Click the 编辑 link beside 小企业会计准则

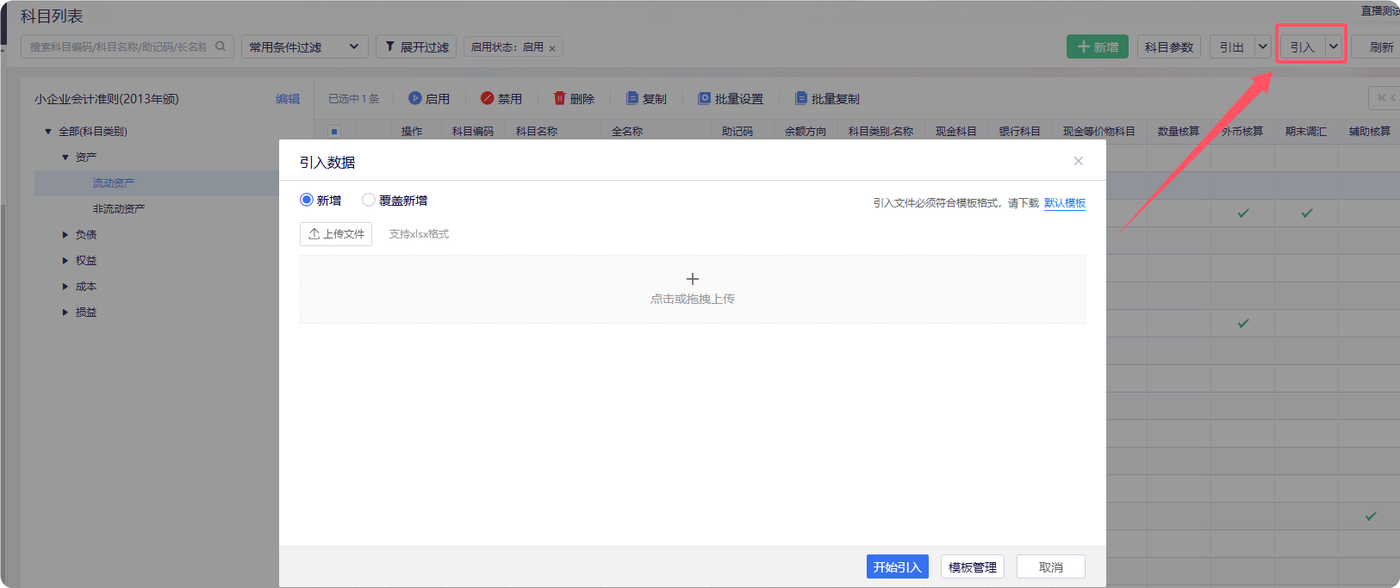click(288, 99)
